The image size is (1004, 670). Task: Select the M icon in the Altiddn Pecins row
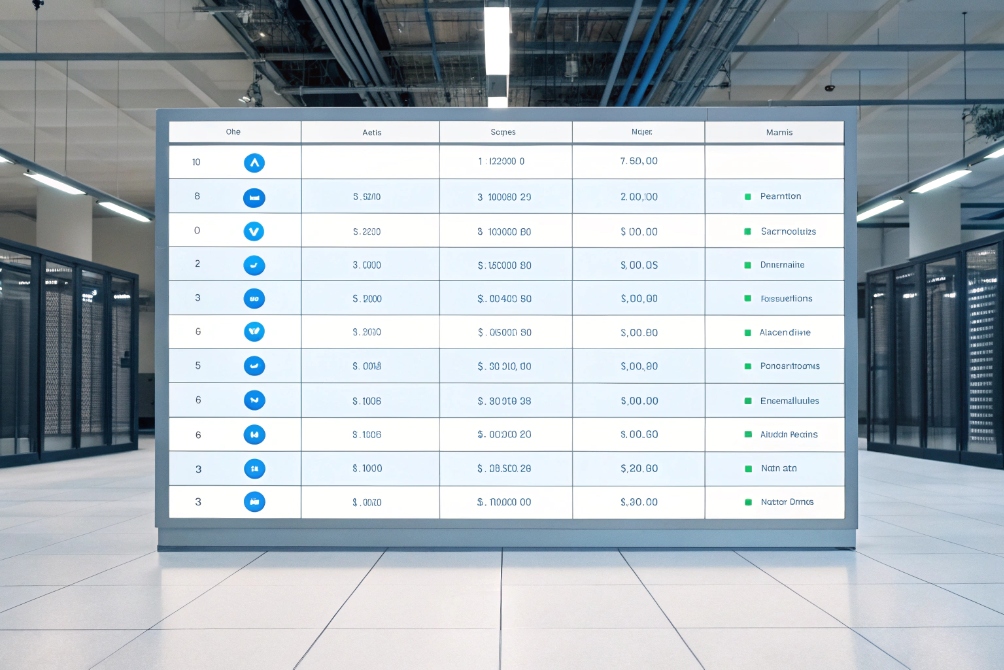click(253, 433)
